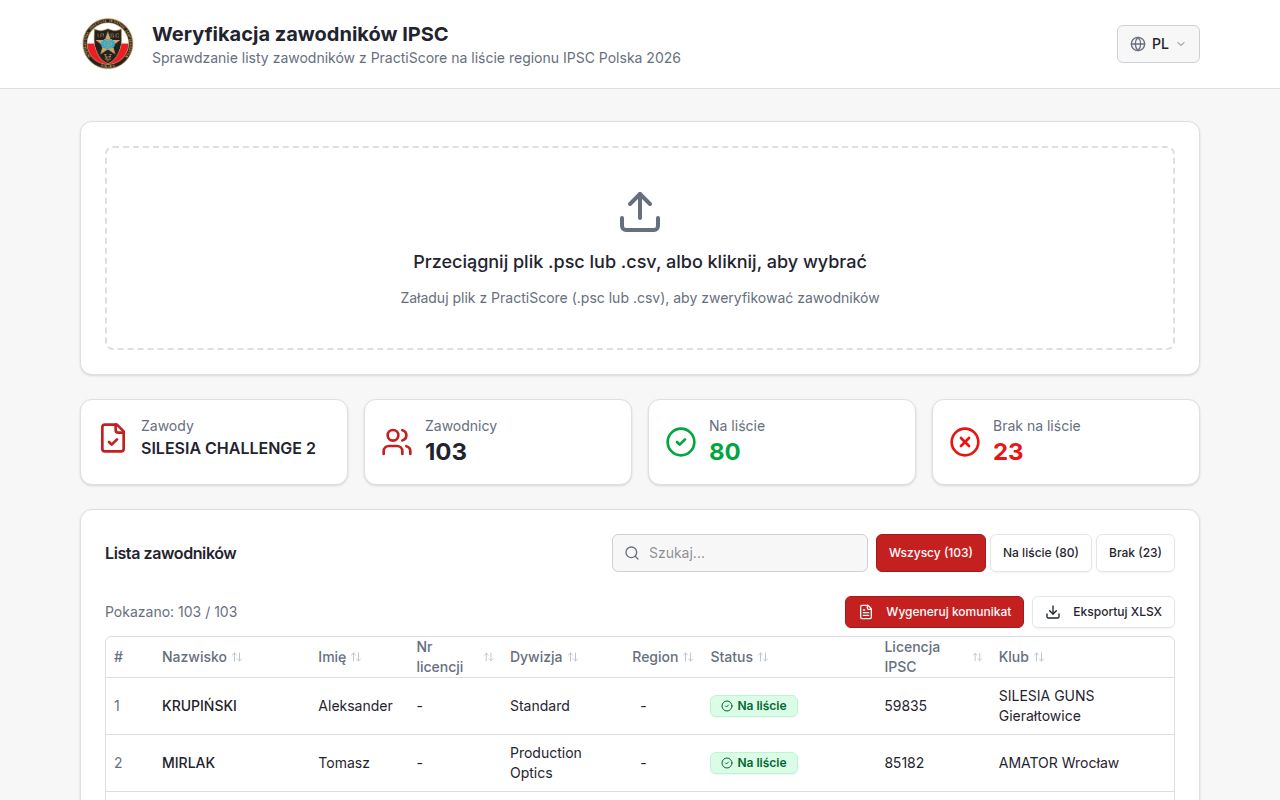Click the Pokazano: 103 / 103 counter text

[171, 612]
